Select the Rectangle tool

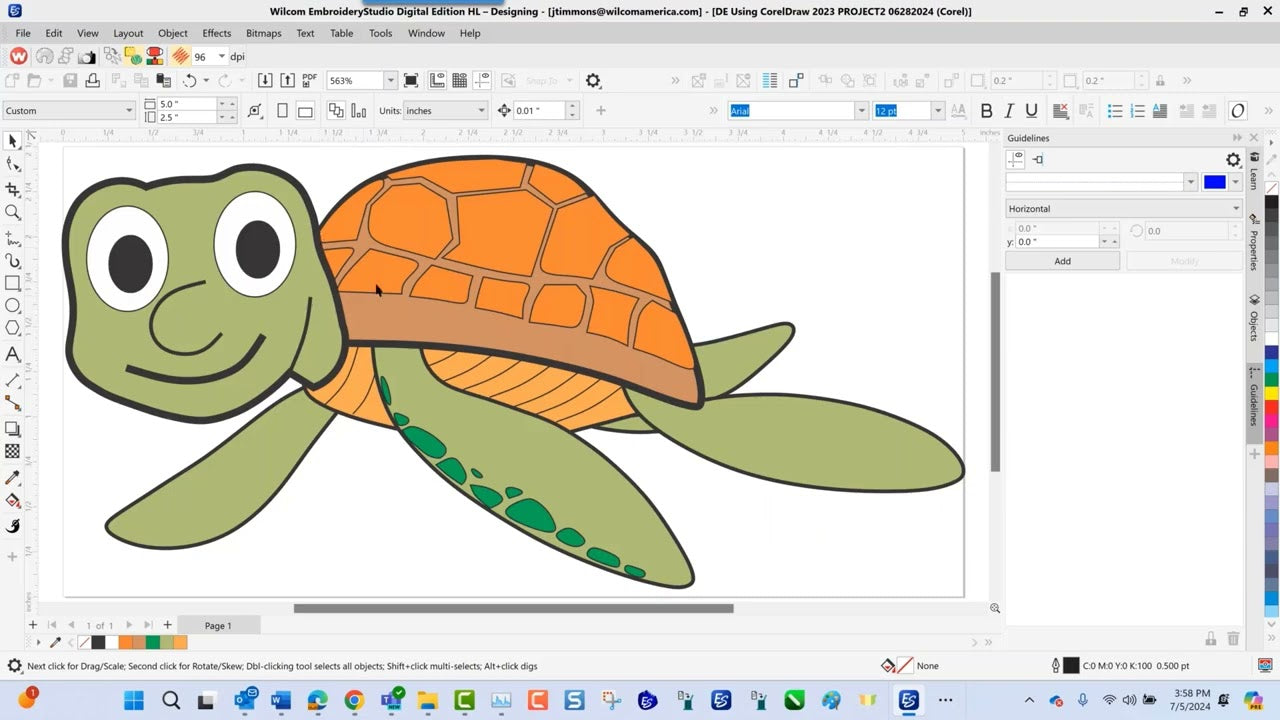pos(13,284)
